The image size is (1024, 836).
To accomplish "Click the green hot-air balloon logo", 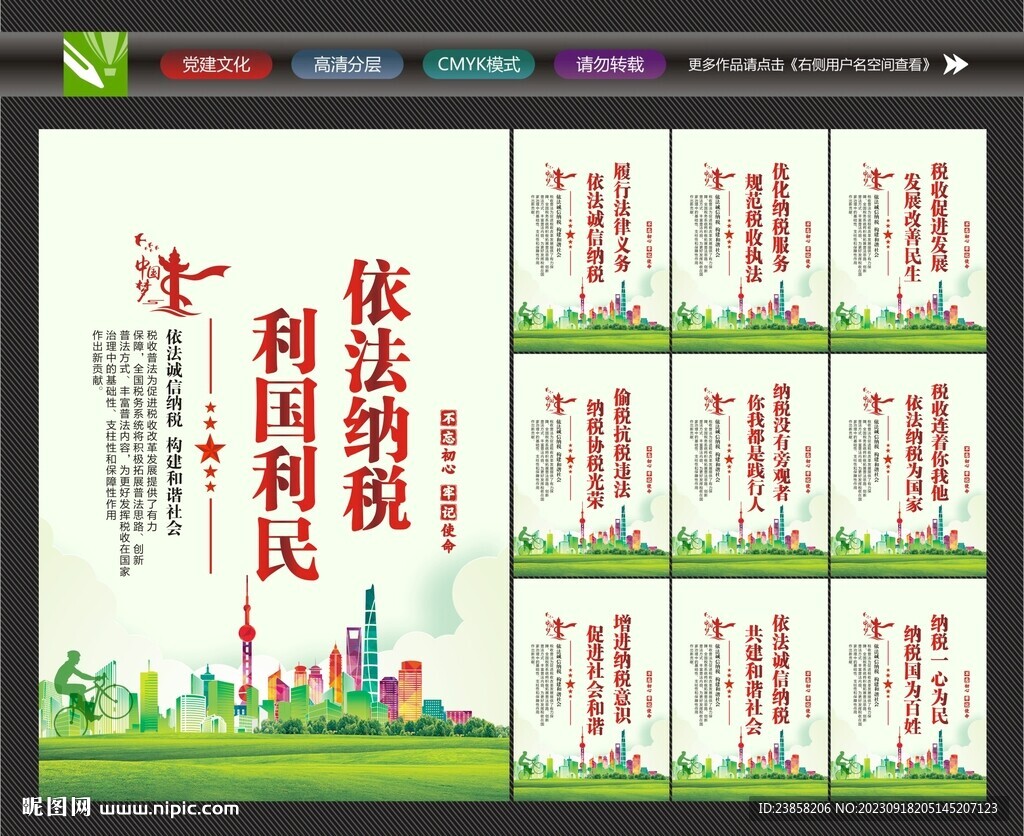I will (95, 64).
